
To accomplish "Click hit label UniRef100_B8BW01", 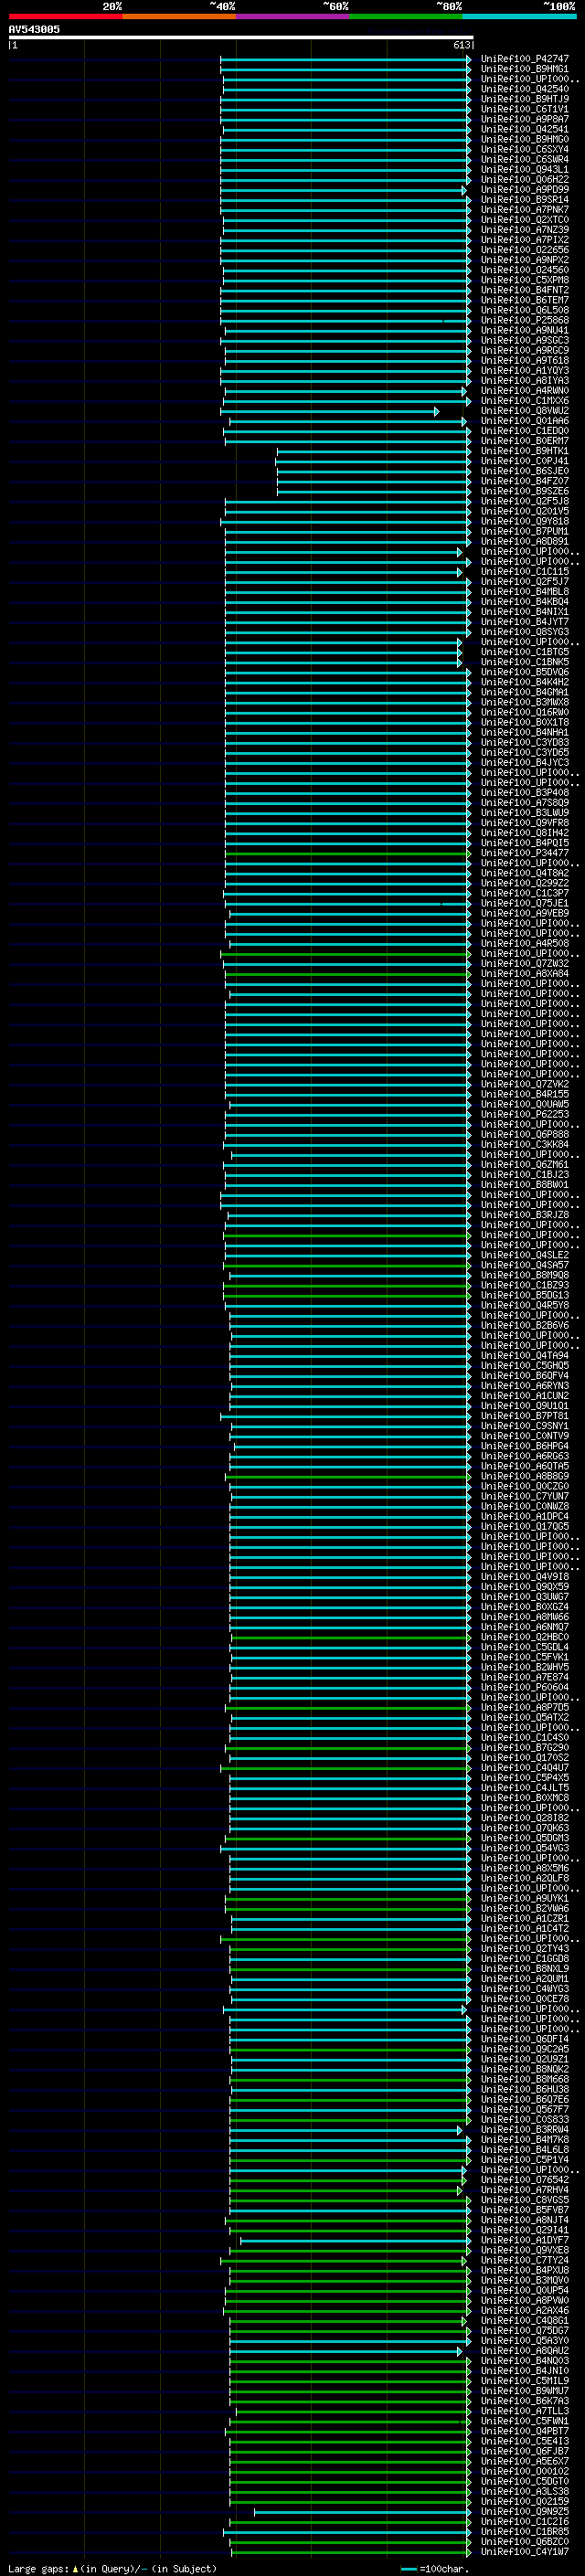I will point(525,1185).
